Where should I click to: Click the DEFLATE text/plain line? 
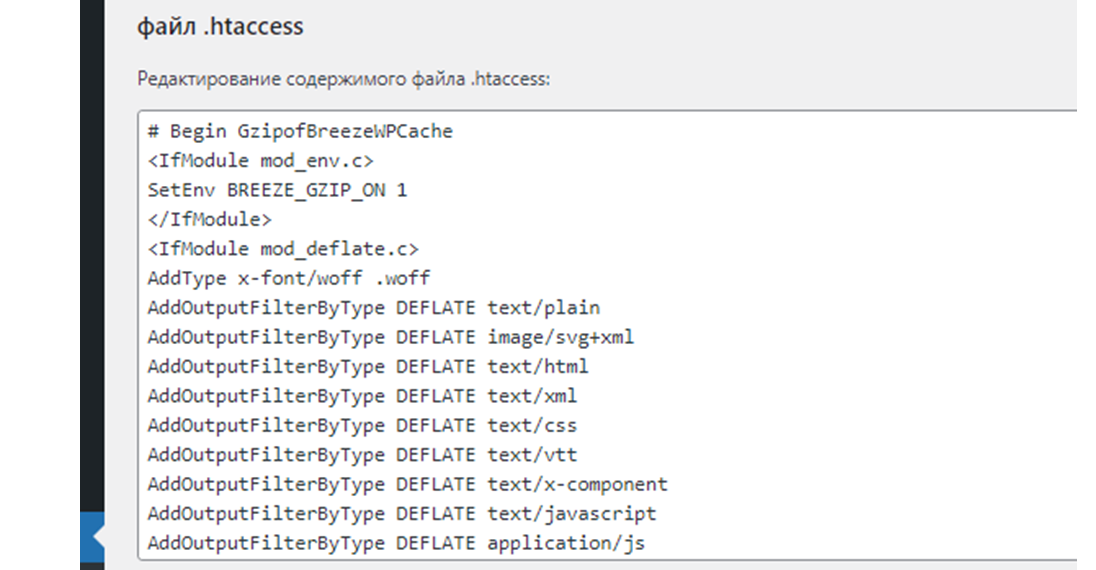coord(374,308)
